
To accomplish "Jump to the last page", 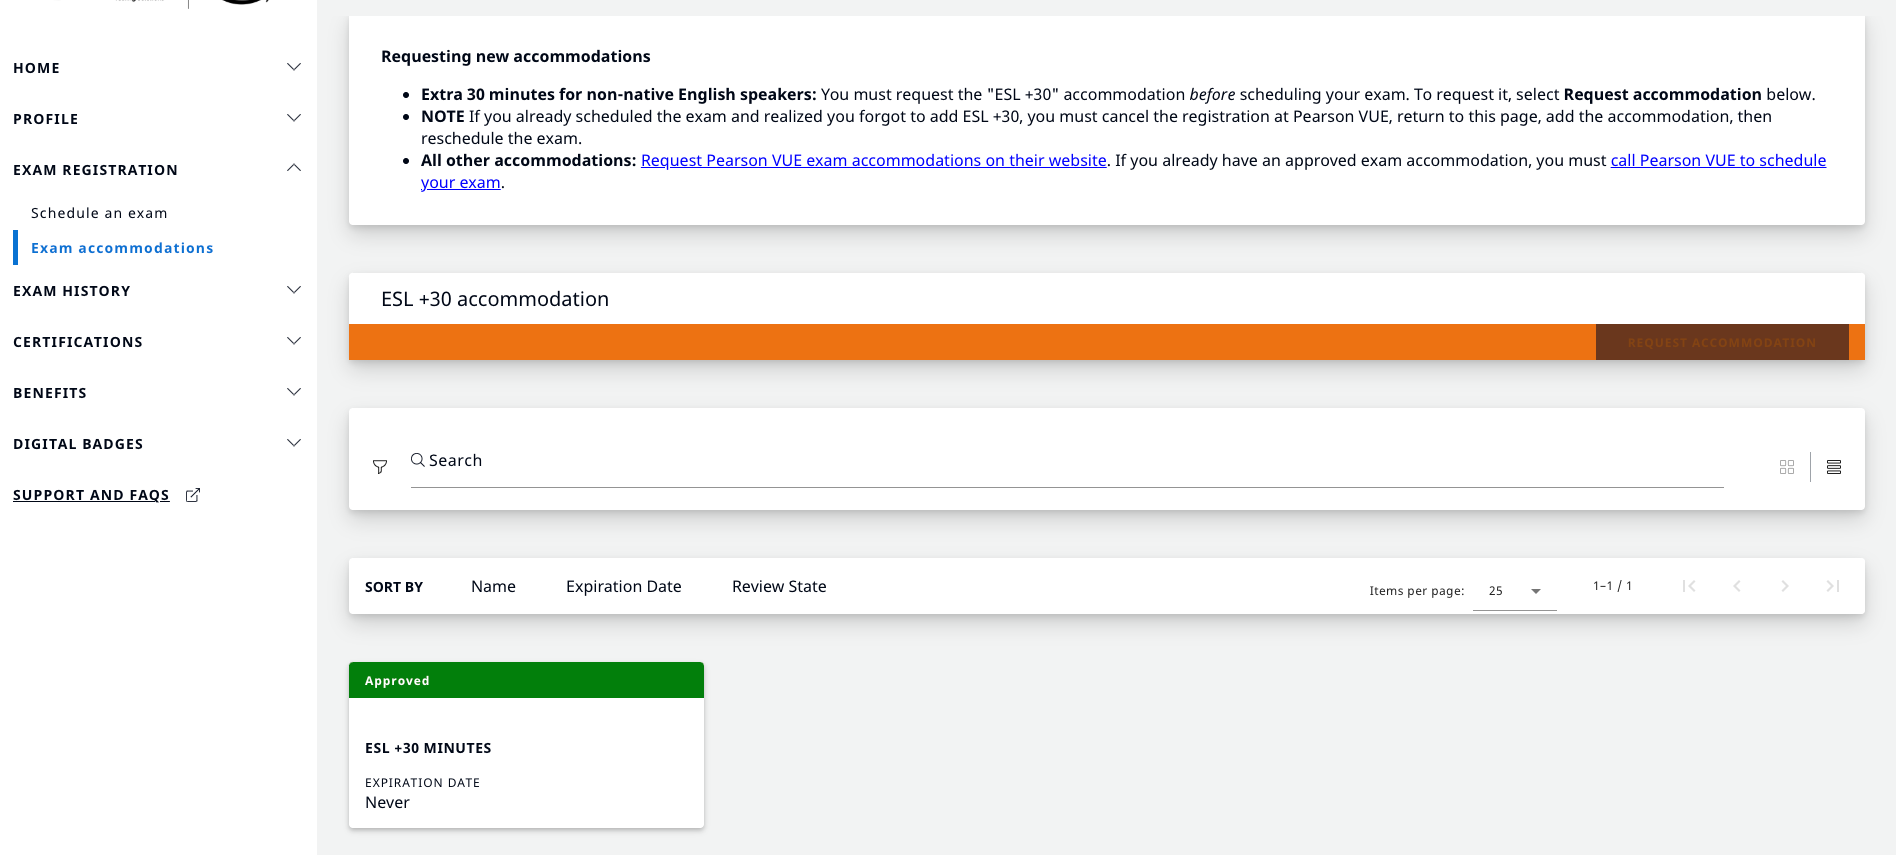I will [1832, 586].
